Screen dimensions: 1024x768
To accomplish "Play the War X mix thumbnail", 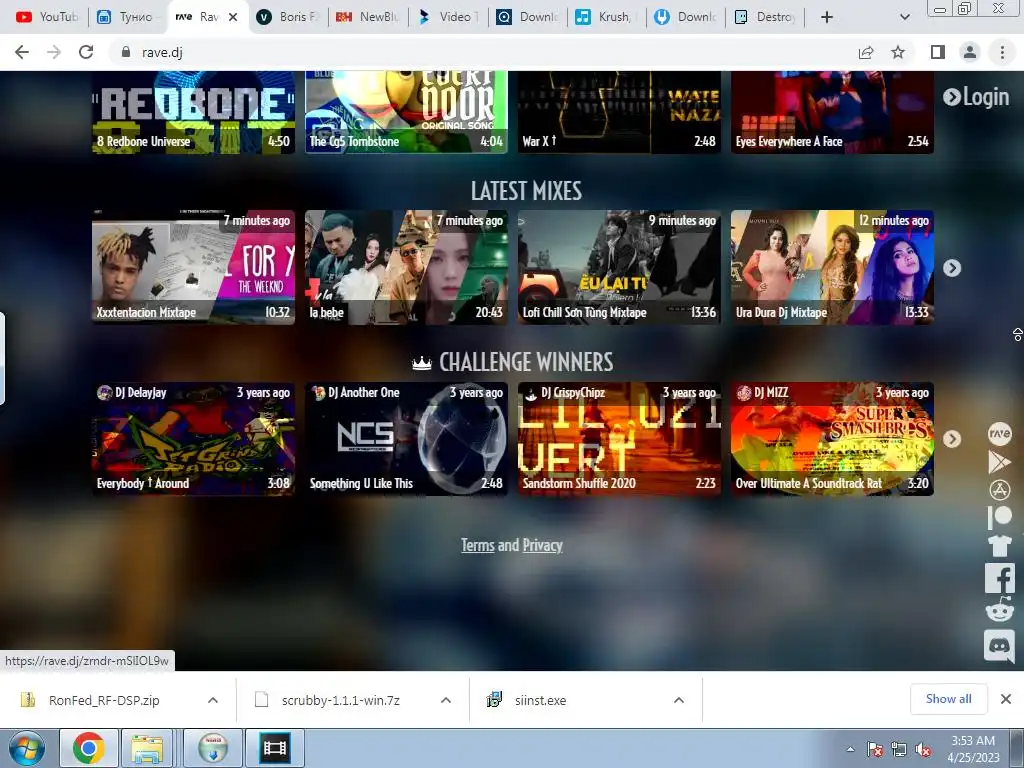I will (x=619, y=112).
